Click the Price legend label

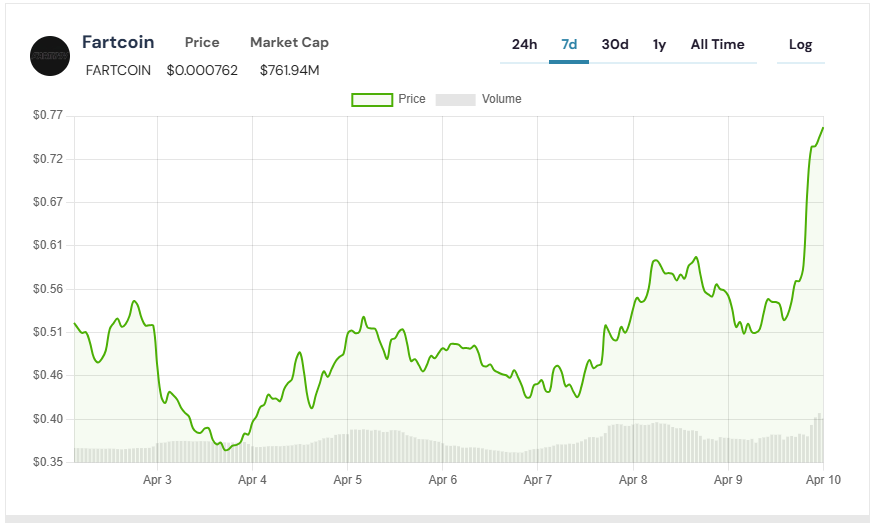(x=412, y=99)
